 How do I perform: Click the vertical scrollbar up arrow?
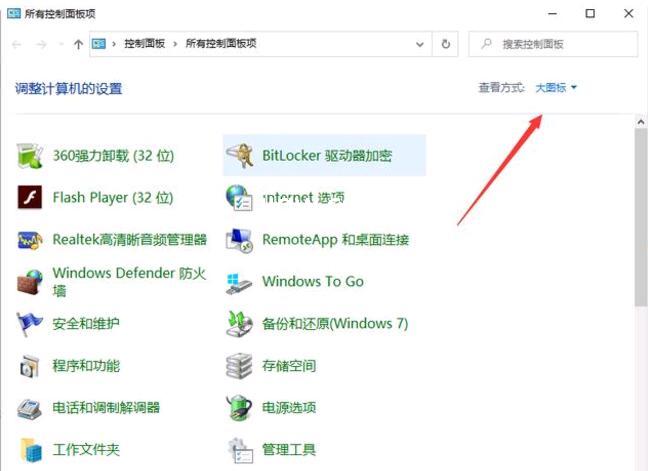640,122
